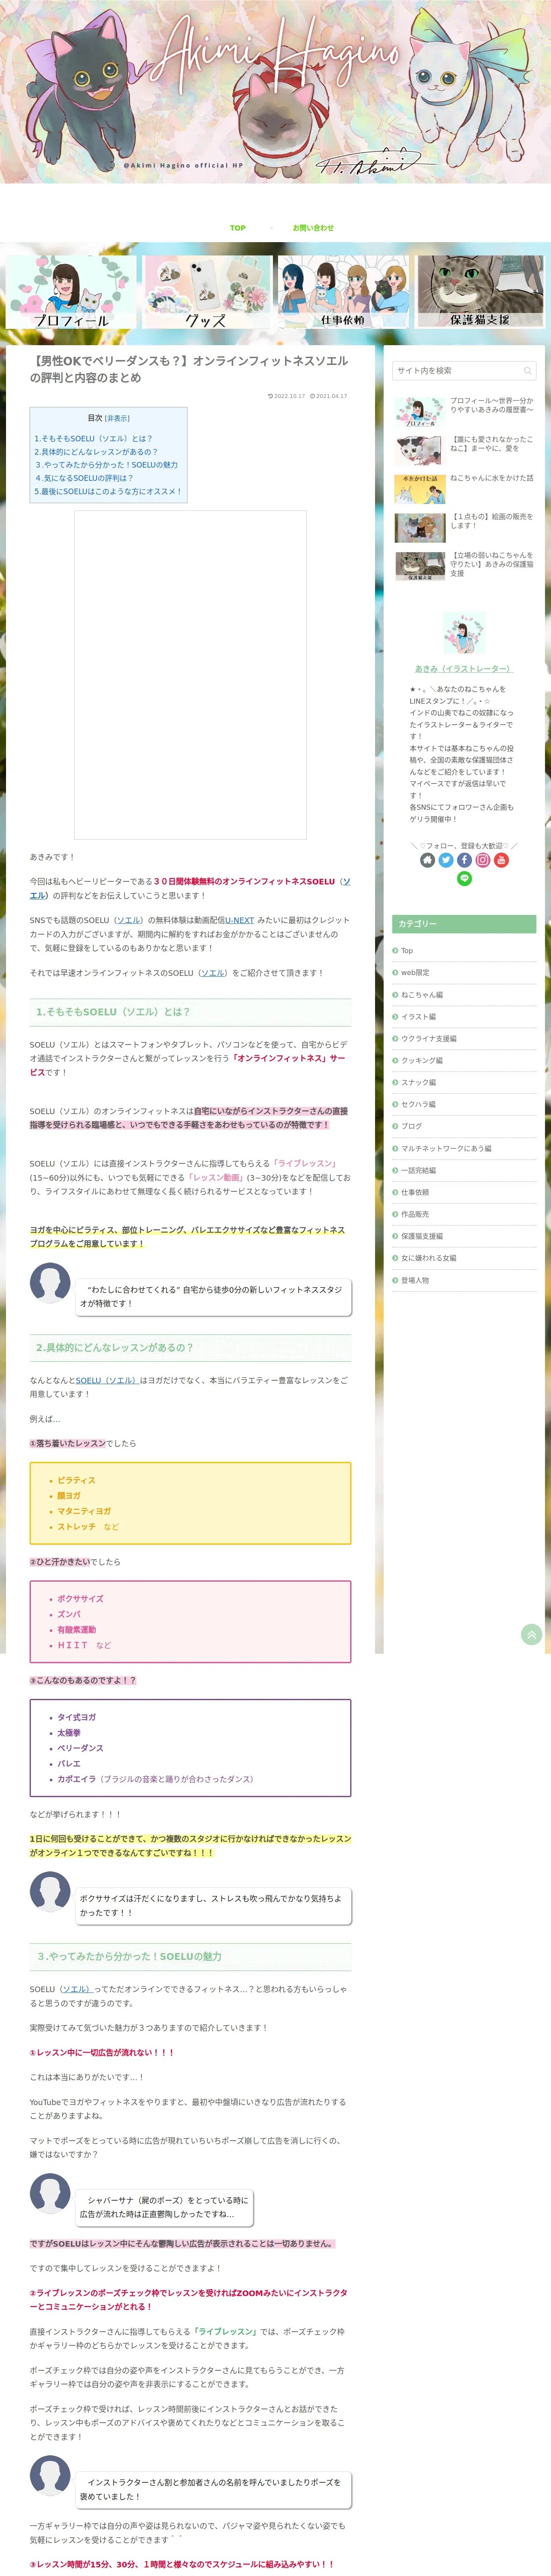This screenshot has height=2576, width=551.
Task: Jump to section 1.そもそもSOELUとは
Action: (x=93, y=439)
